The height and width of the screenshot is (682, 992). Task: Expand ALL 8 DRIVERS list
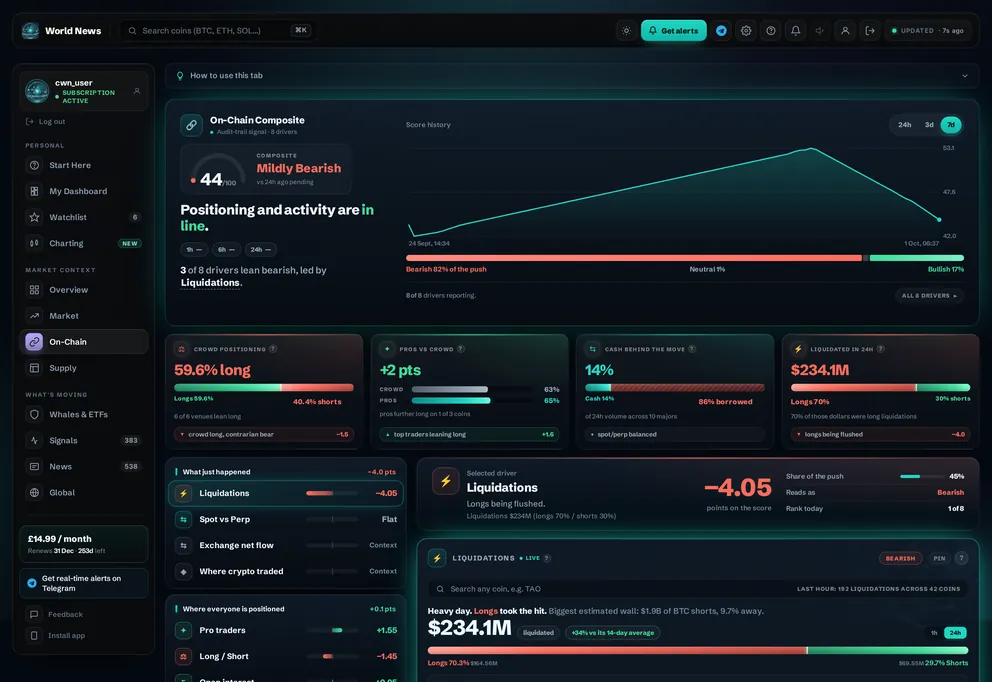(x=929, y=295)
